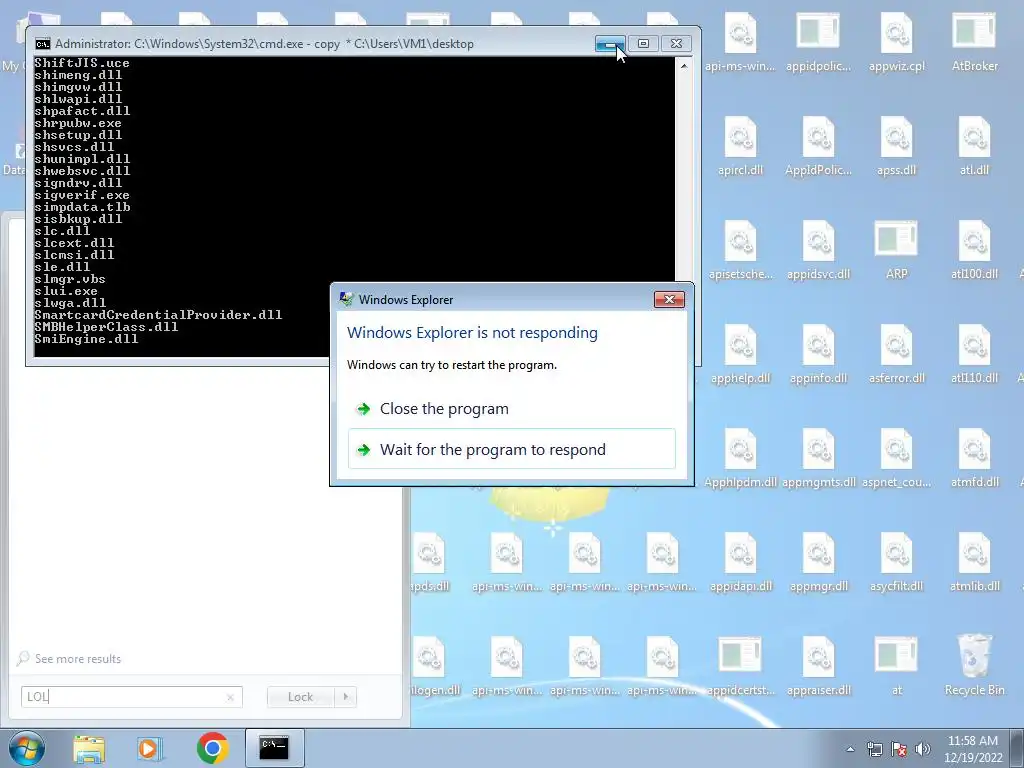Launch Windows Media Player from taskbar
Screen dimensions: 1024x768
pyautogui.click(x=150, y=748)
